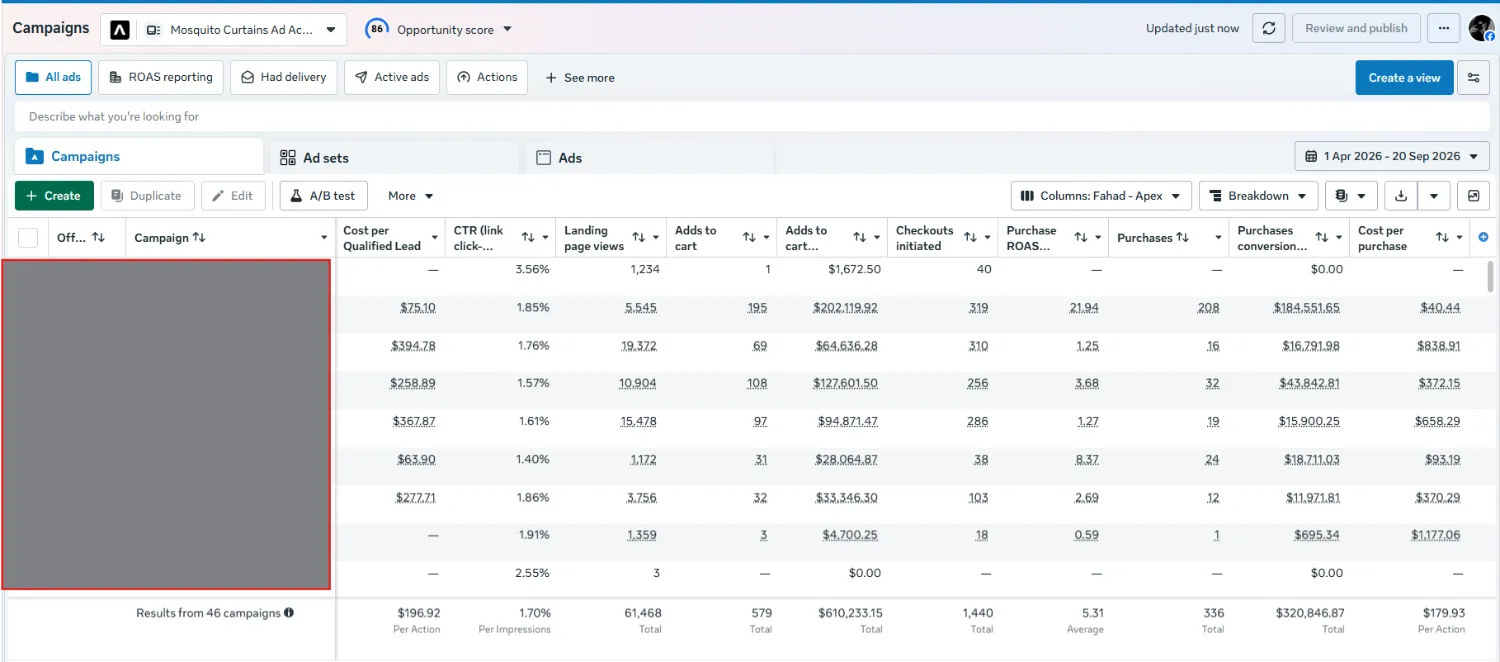This screenshot has height=662, width=1500.
Task: Click the info icon beside Results from 46 campaigns
Action: click(289, 612)
